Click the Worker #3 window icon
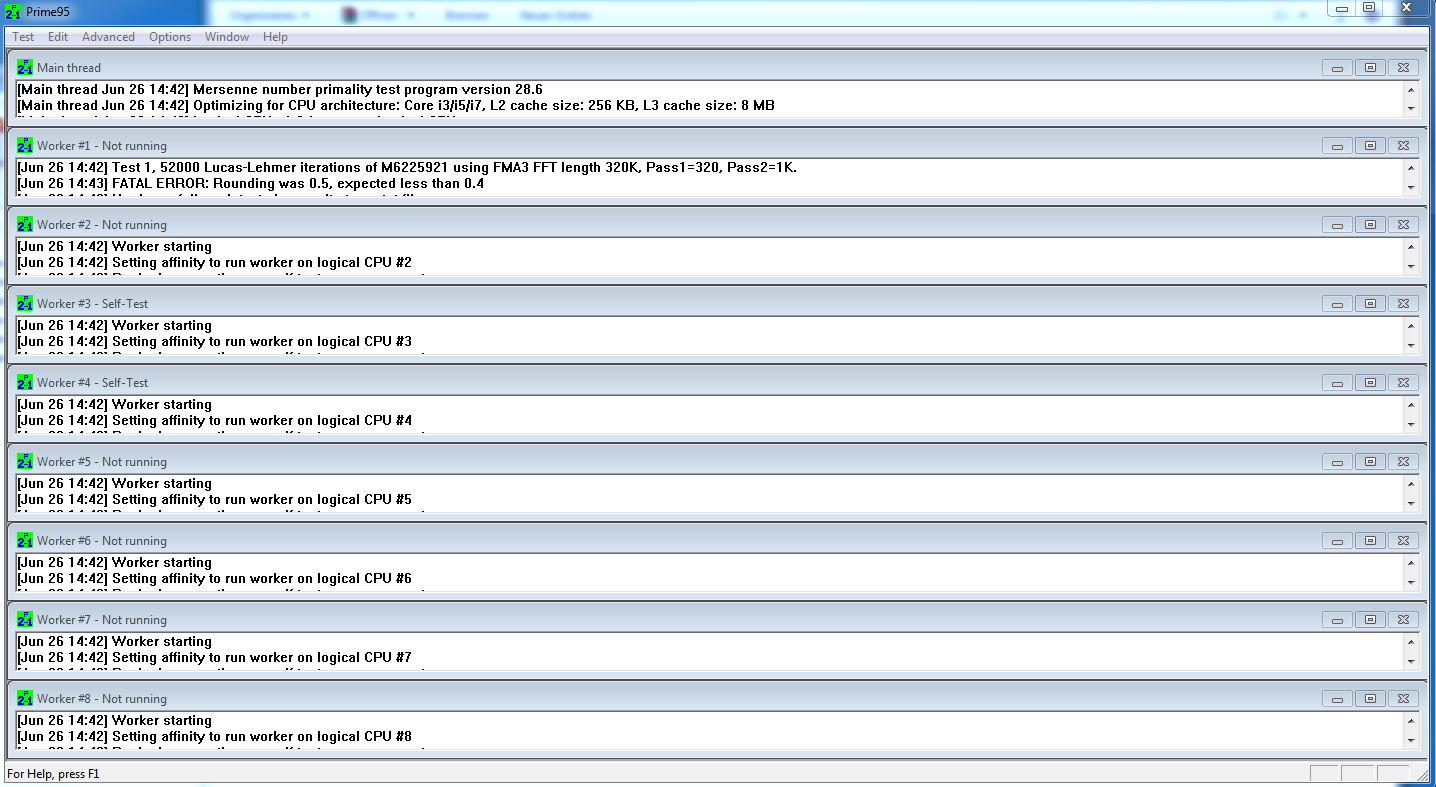Screen dimensions: 1436x787 25,303
